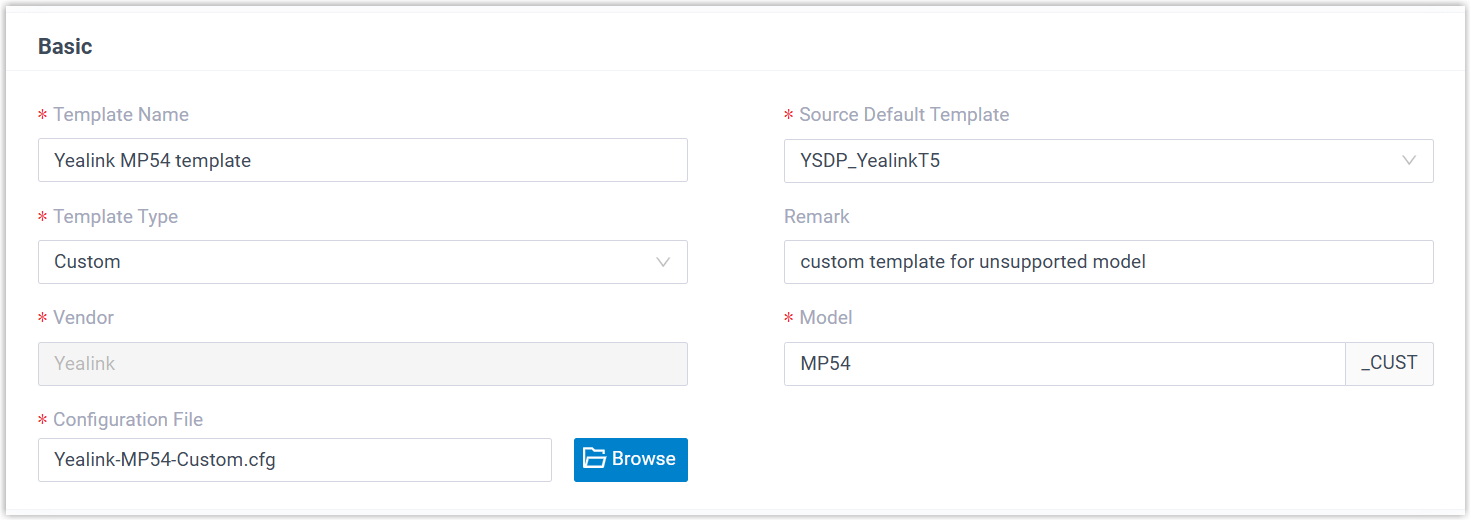Select the Model field containing MP54

click(1064, 364)
